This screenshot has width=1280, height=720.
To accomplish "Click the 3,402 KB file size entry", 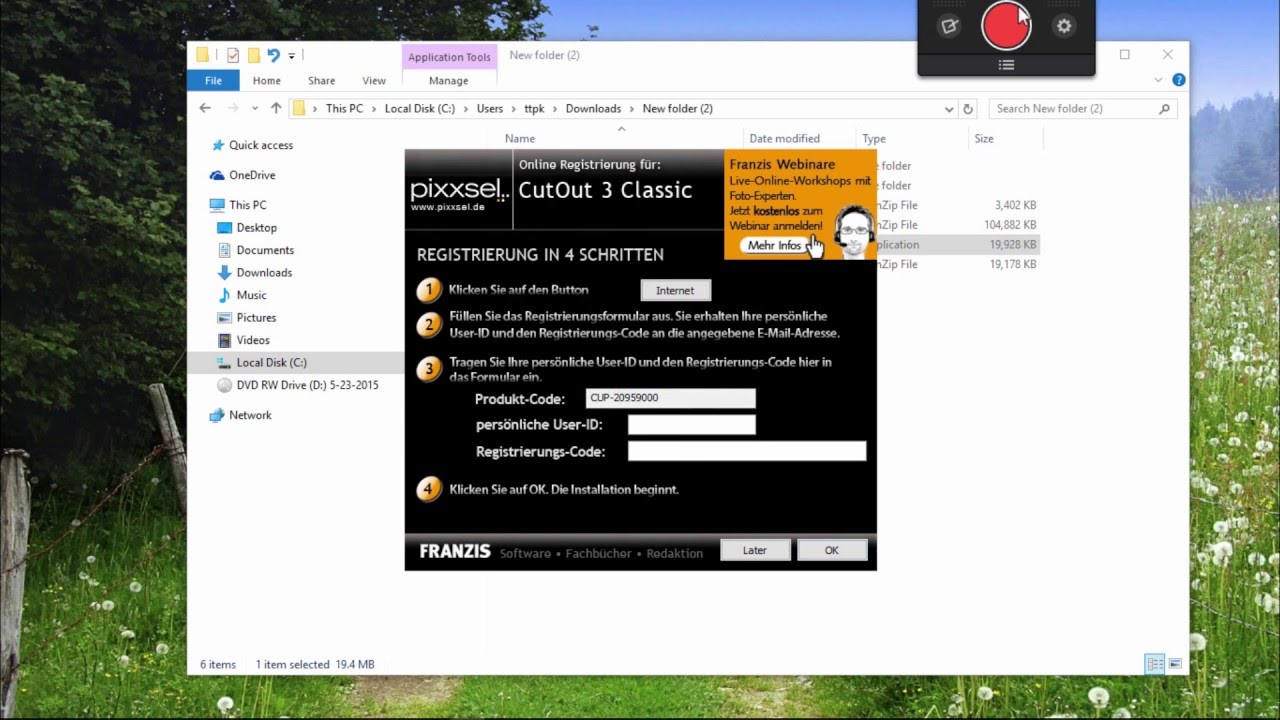I will click(1015, 205).
